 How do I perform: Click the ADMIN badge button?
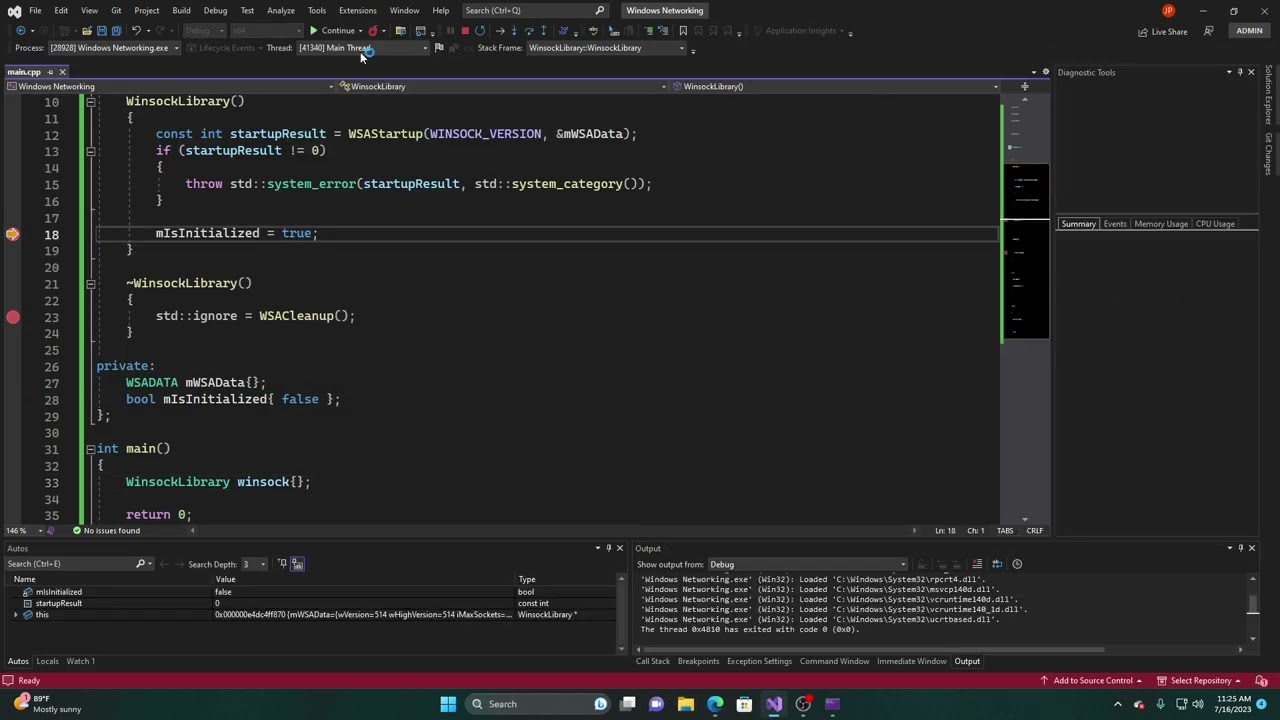[x=1249, y=31]
